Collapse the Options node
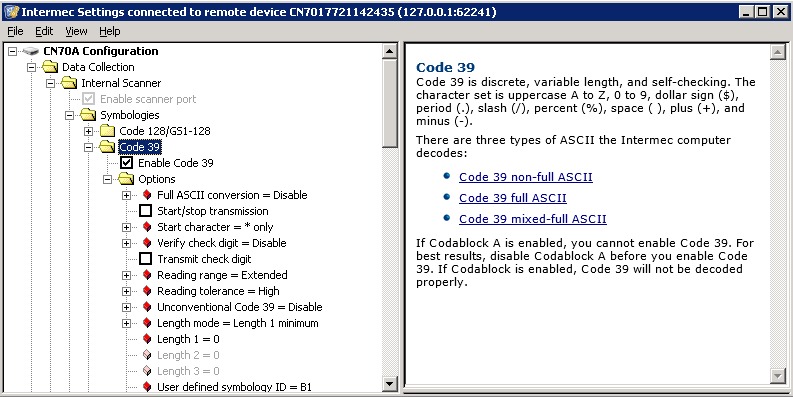 [107, 179]
